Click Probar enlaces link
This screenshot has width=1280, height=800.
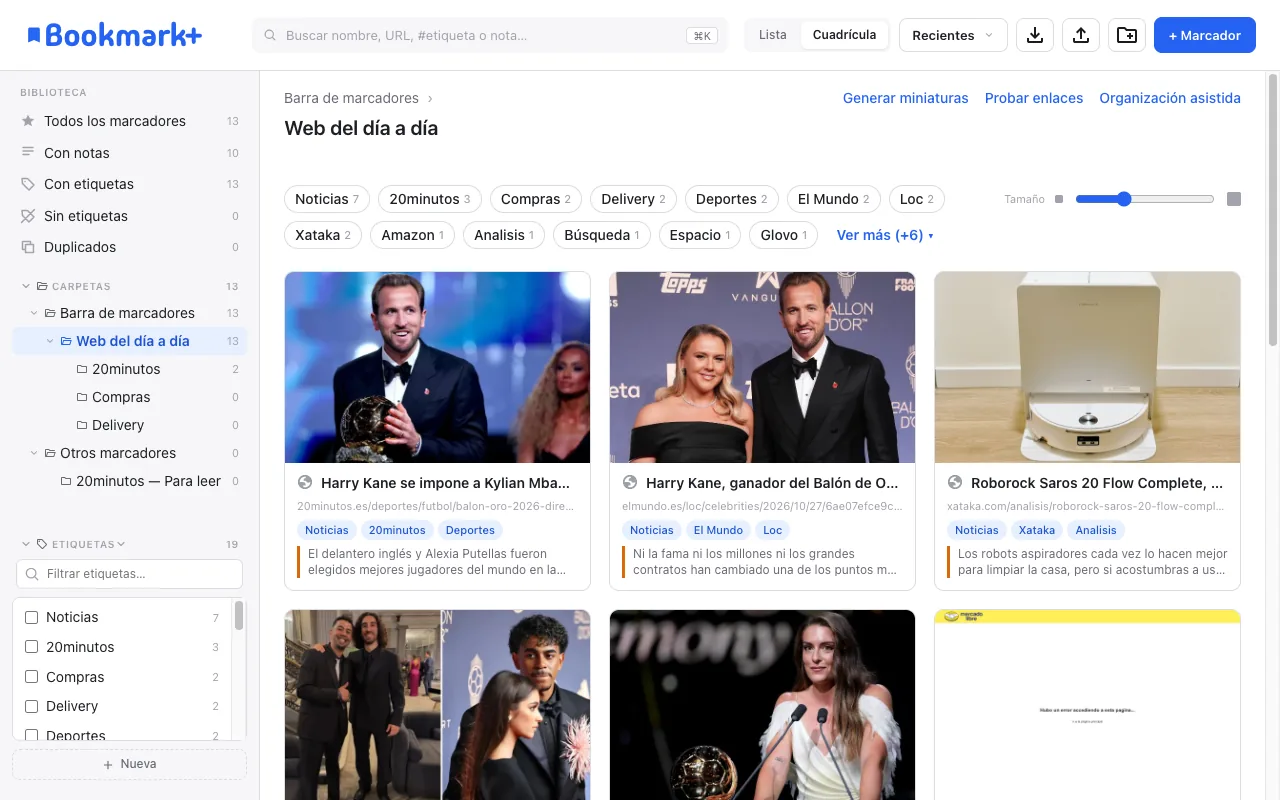click(1034, 98)
